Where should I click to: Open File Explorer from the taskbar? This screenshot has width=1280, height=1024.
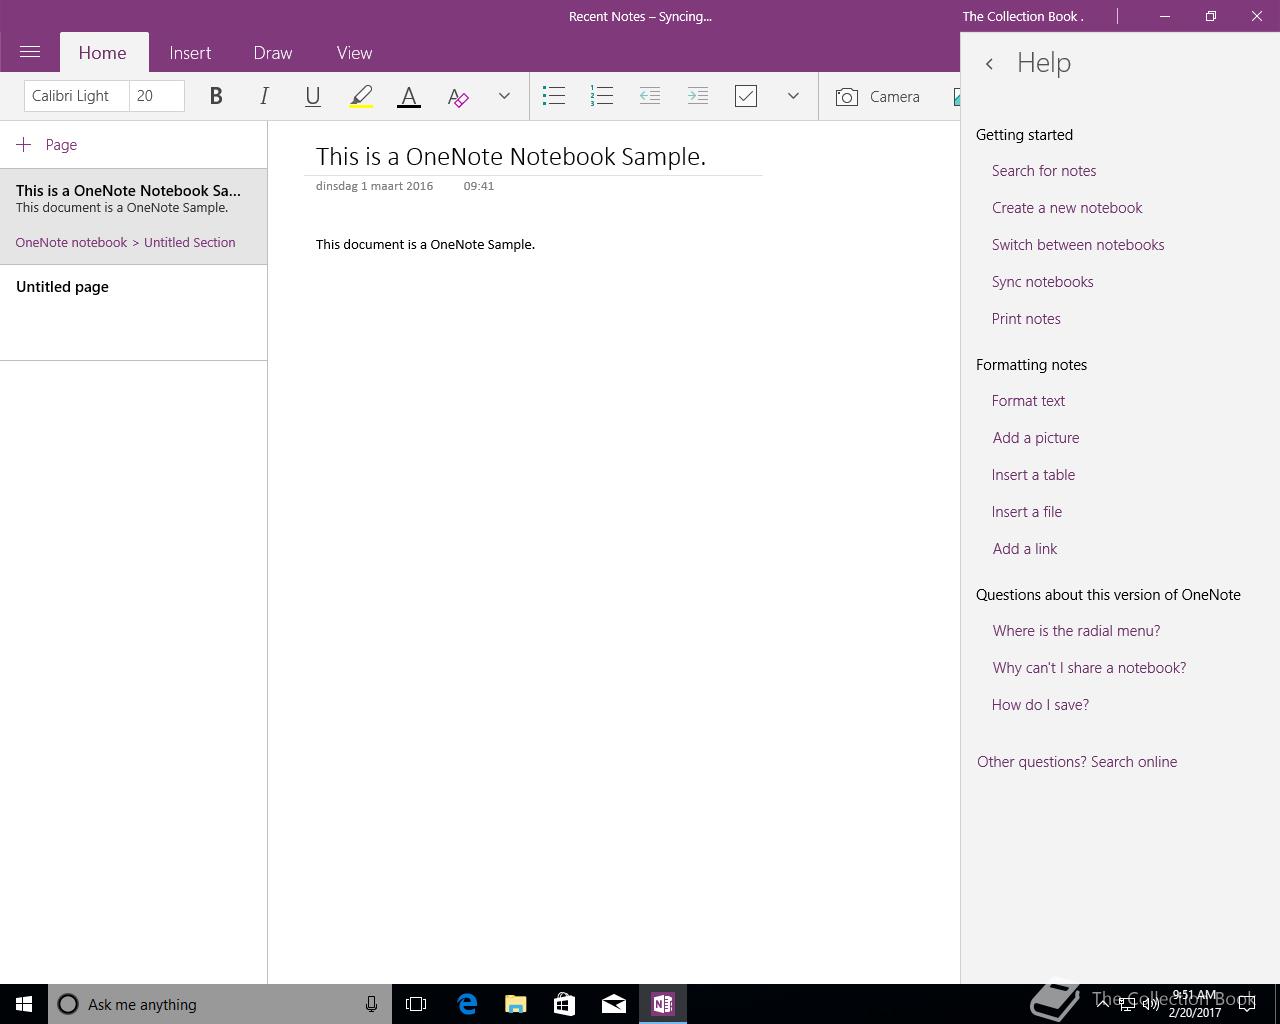515,1004
